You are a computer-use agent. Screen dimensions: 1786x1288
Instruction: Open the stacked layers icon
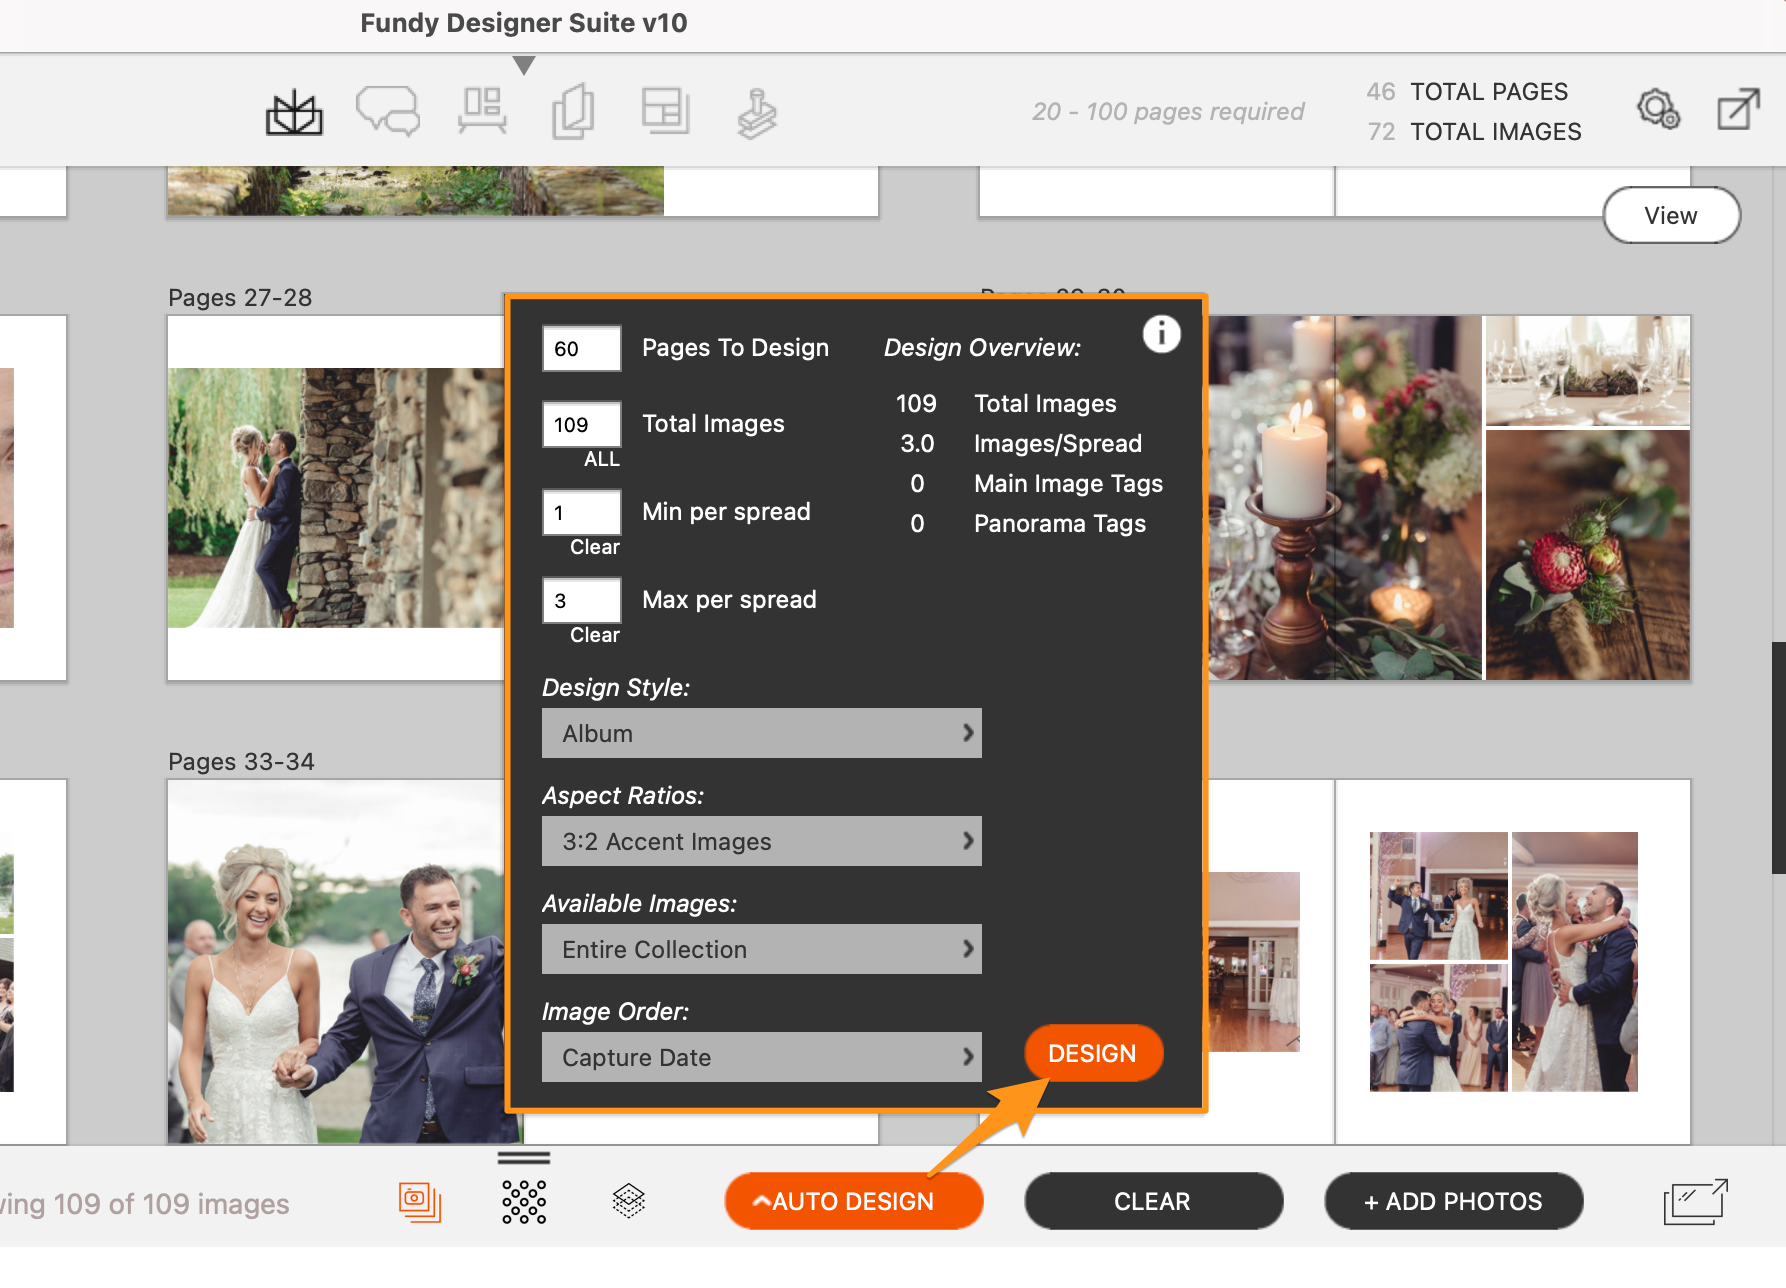tap(628, 1200)
